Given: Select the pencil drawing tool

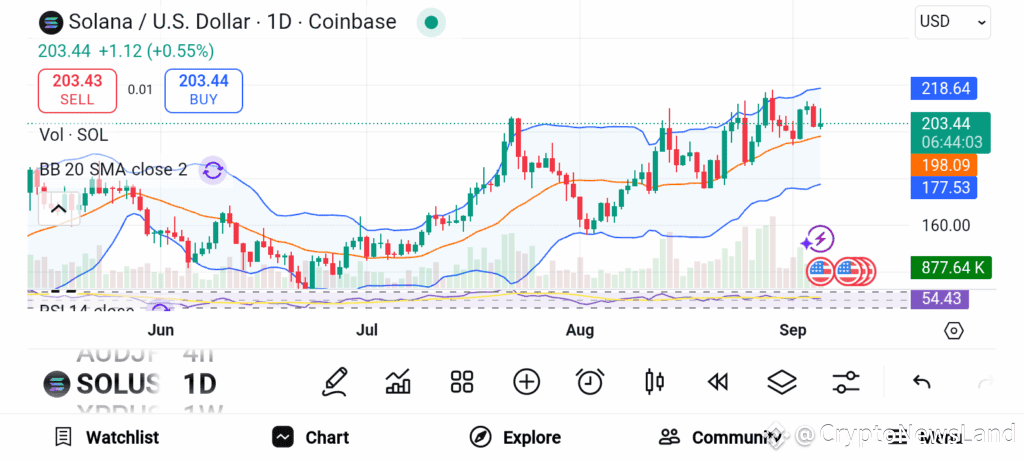Looking at the screenshot, I should [x=334, y=382].
